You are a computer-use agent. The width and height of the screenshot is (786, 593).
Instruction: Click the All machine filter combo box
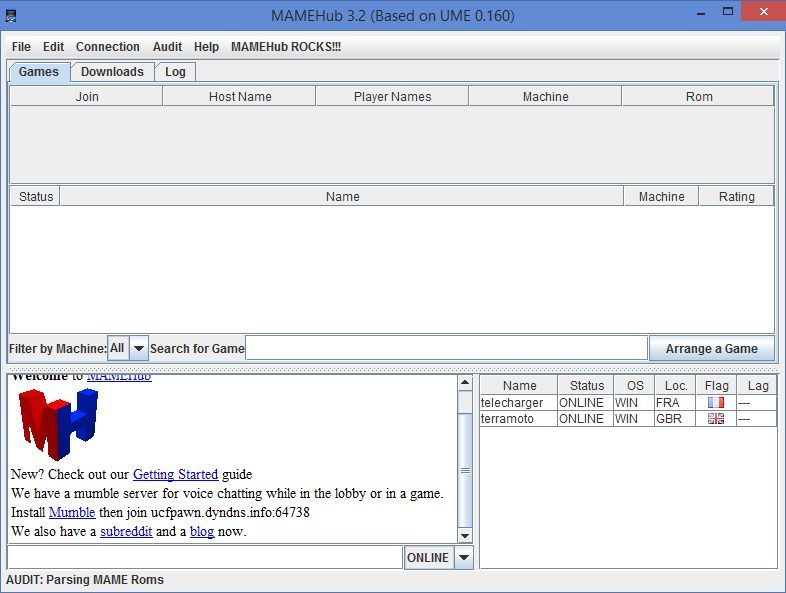128,348
